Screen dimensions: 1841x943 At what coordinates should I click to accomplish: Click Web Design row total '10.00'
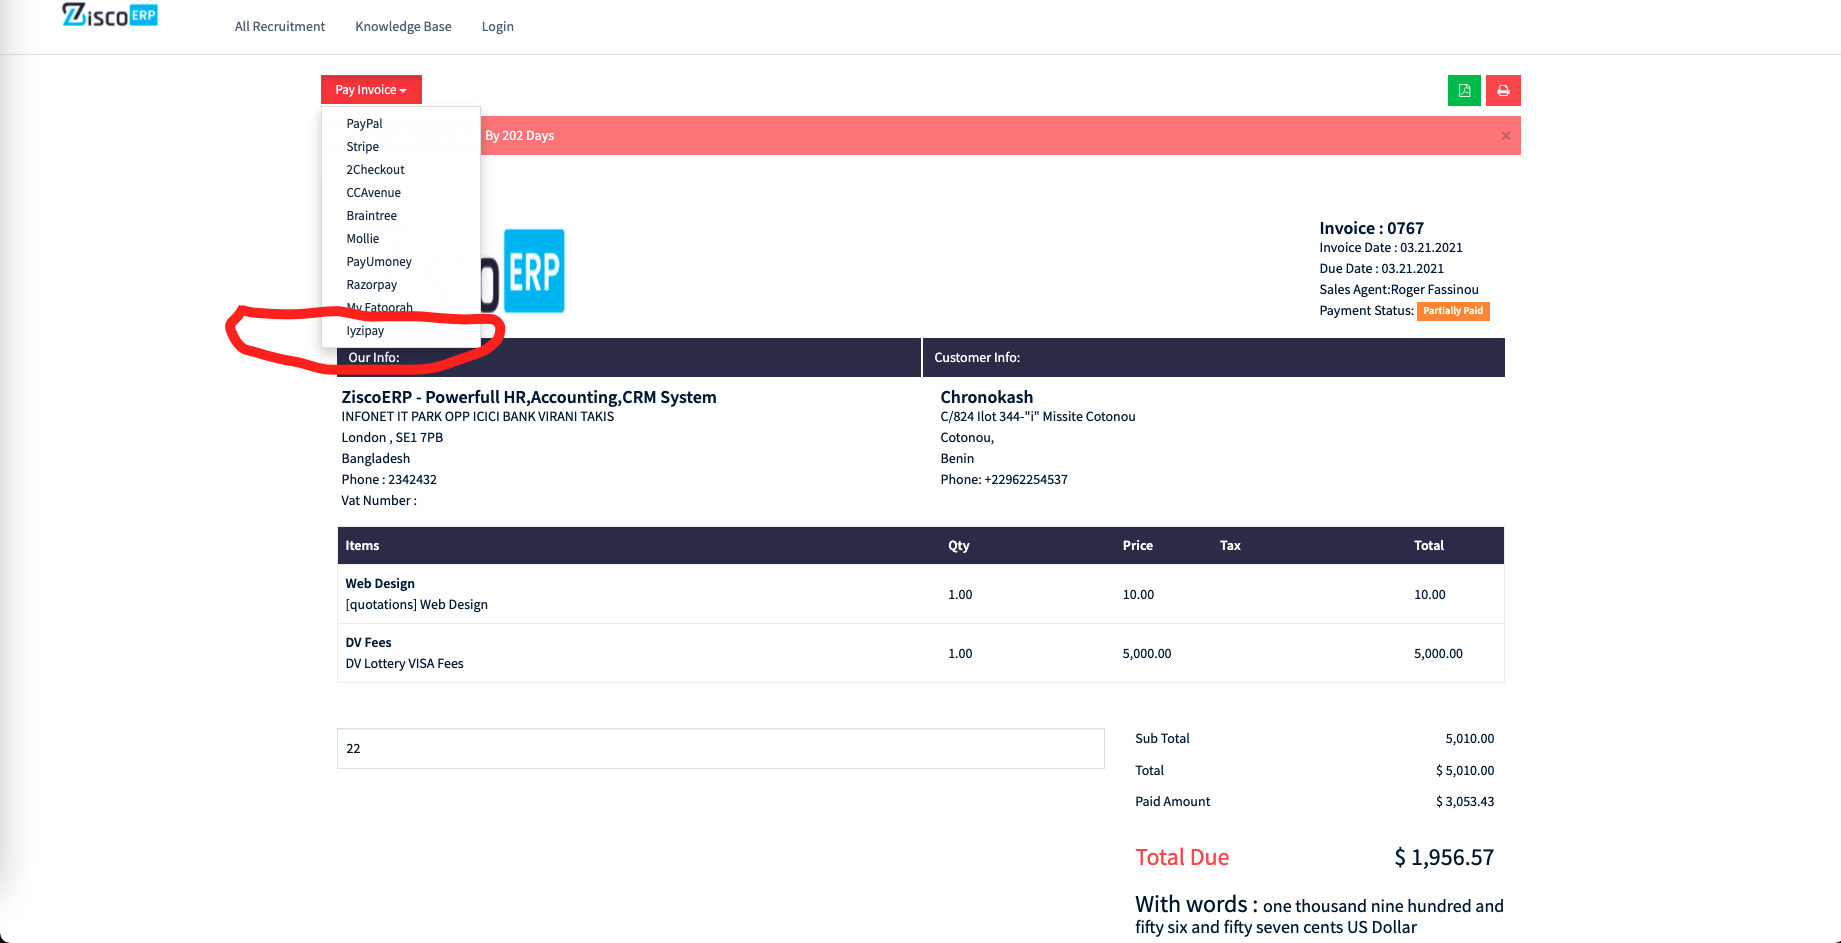pos(1429,594)
